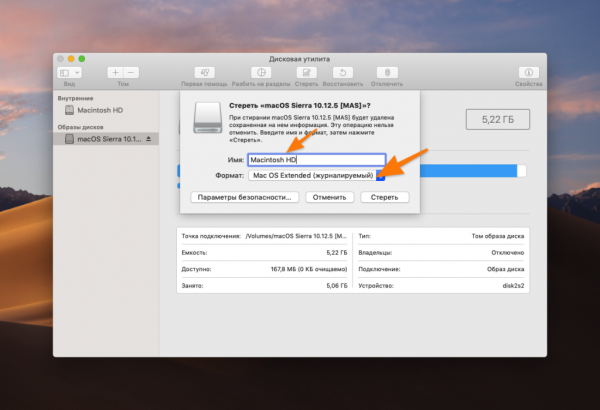Click connection value Образ диска
Screen dimensions: 600x410
[505, 269]
